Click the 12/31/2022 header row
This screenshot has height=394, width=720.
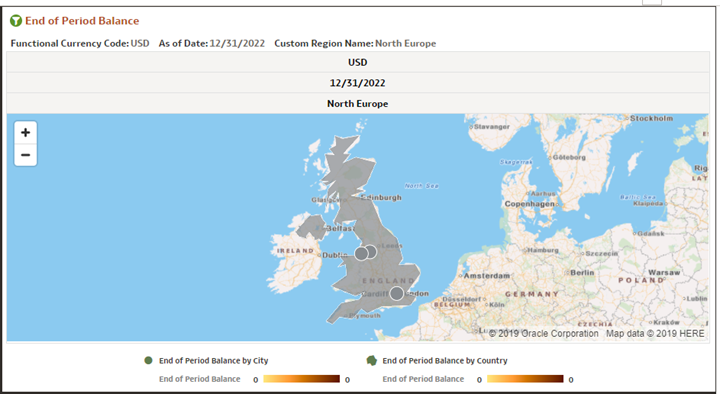click(358, 83)
